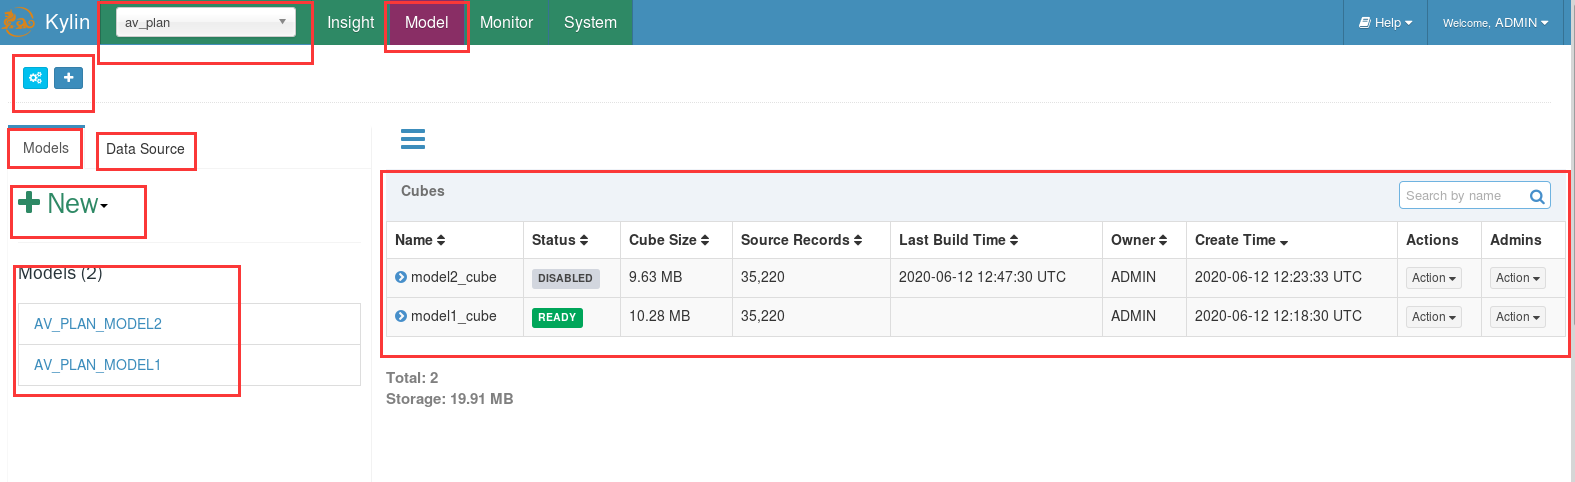
Task: Click the model2_cube name
Action: [454, 277]
